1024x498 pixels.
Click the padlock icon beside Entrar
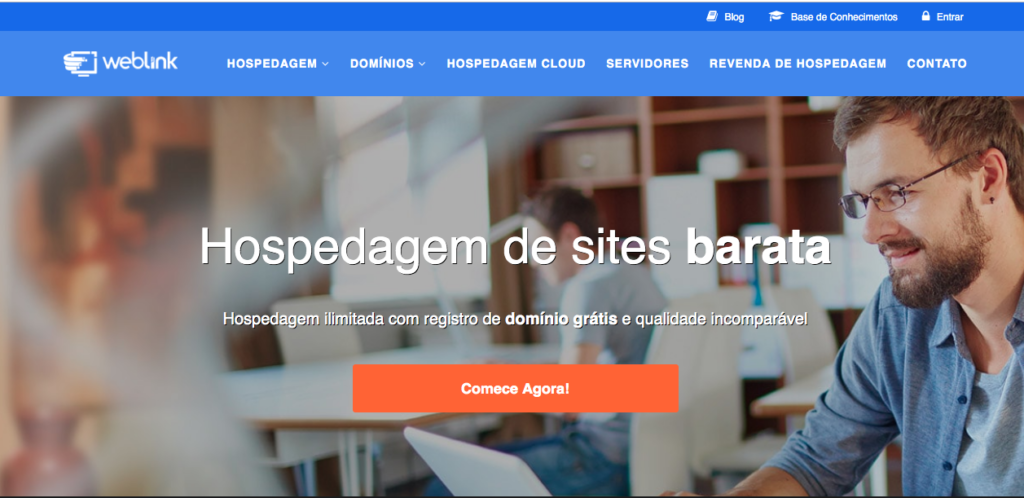[925, 16]
